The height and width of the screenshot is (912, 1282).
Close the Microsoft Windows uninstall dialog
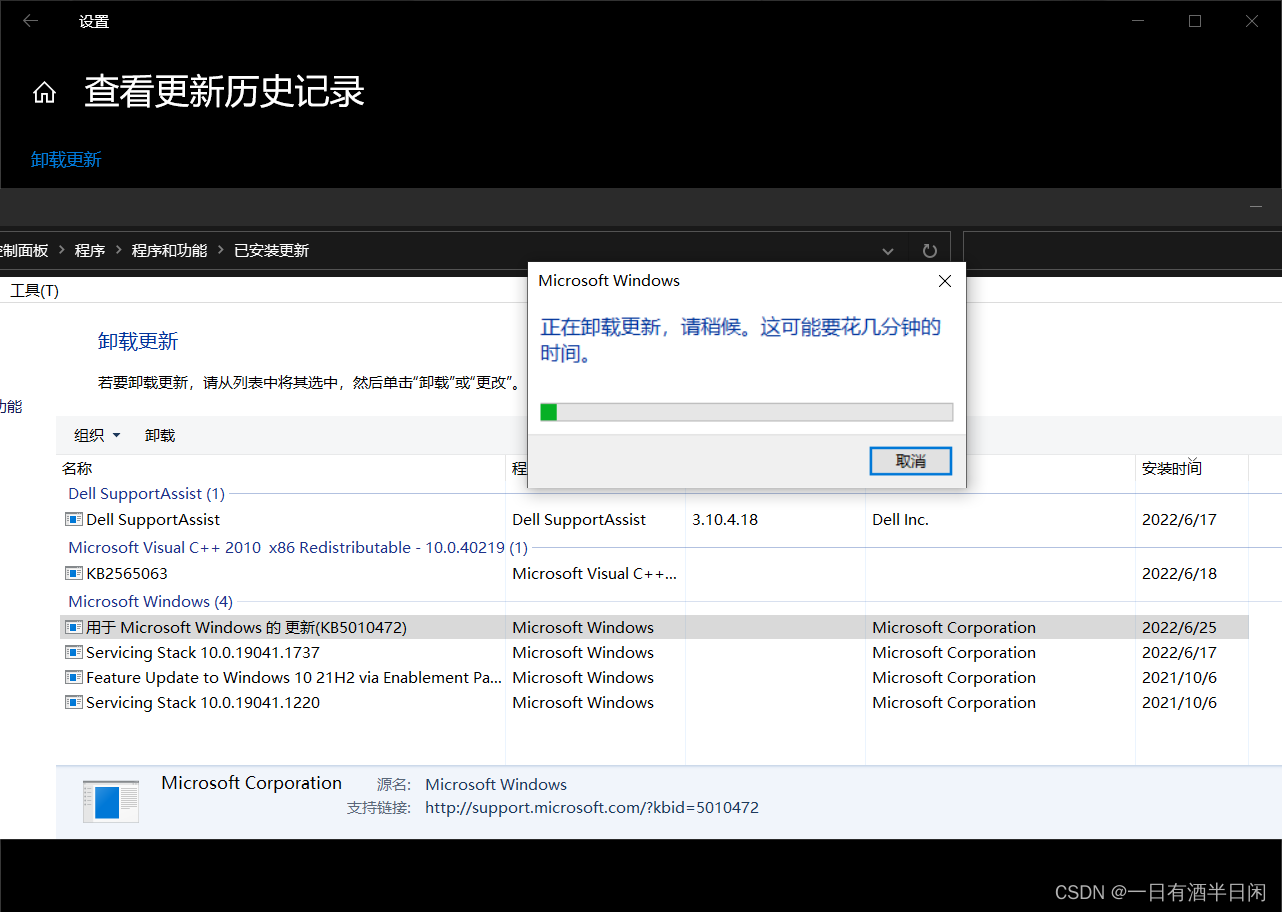pos(944,281)
